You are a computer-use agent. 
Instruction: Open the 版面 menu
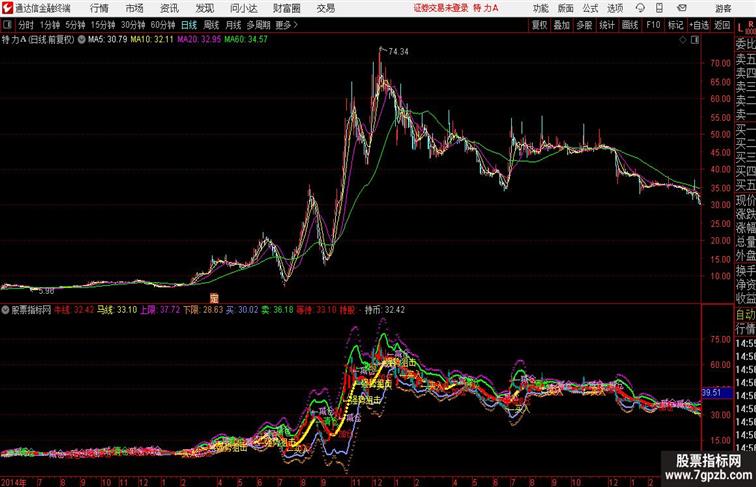[x=566, y=8]
